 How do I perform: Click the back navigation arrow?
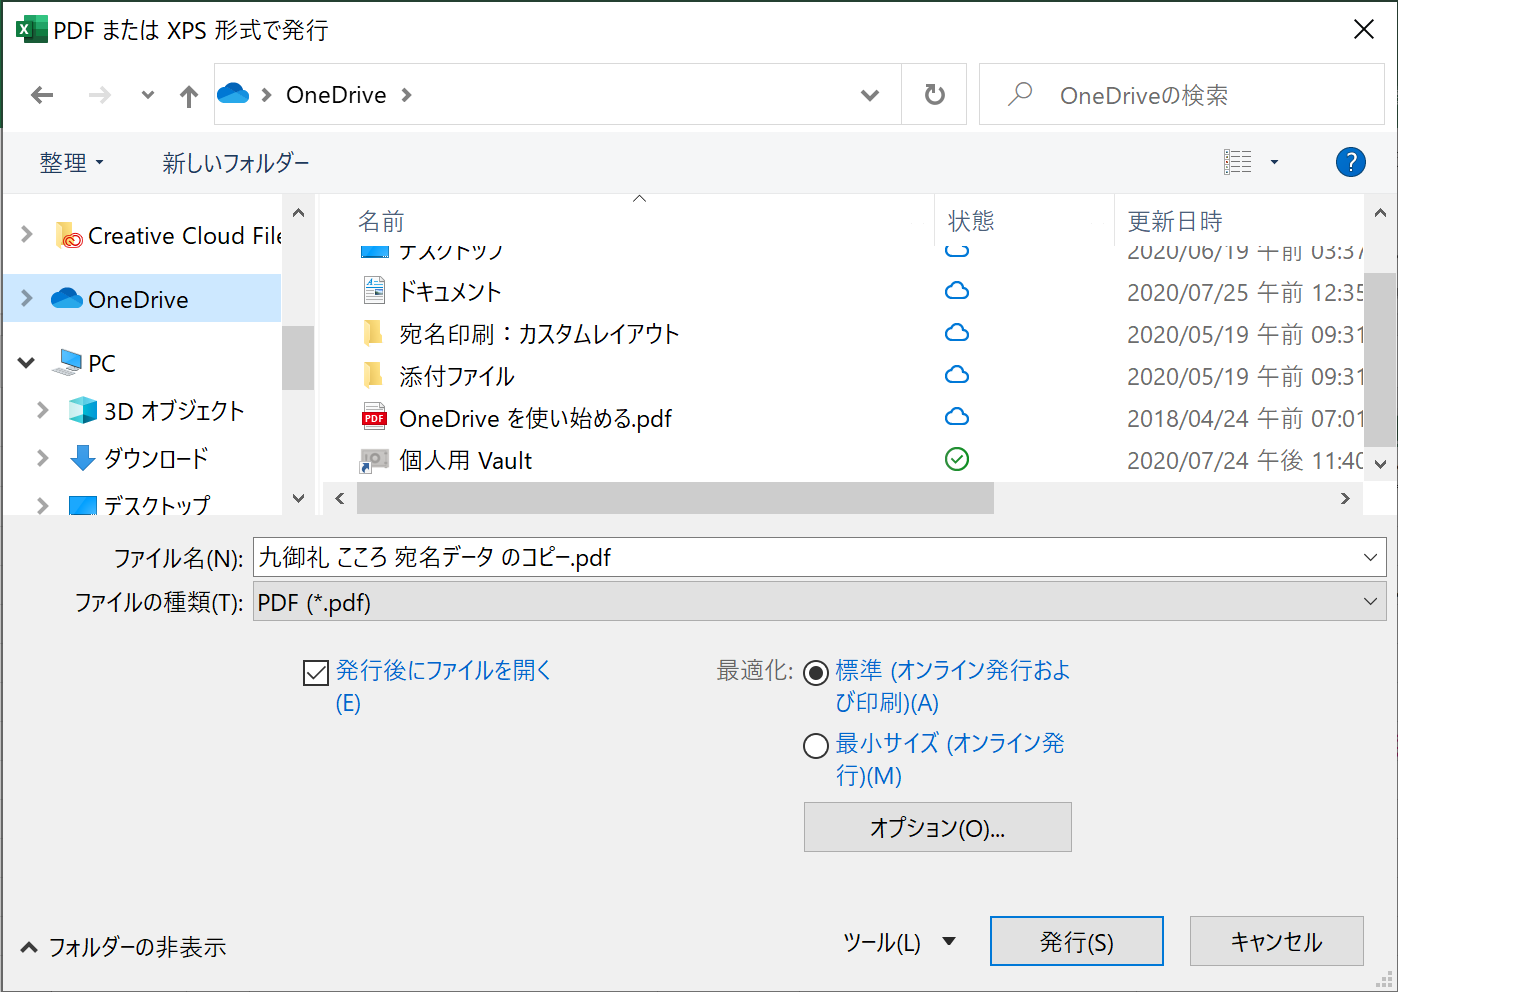point(42,95)
